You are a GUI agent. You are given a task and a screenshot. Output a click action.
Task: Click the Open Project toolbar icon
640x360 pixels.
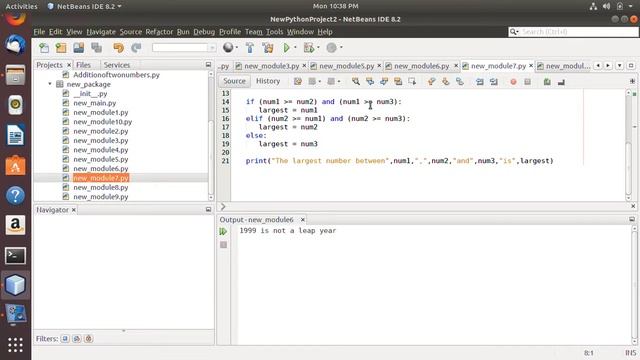(x=78, y=48)
